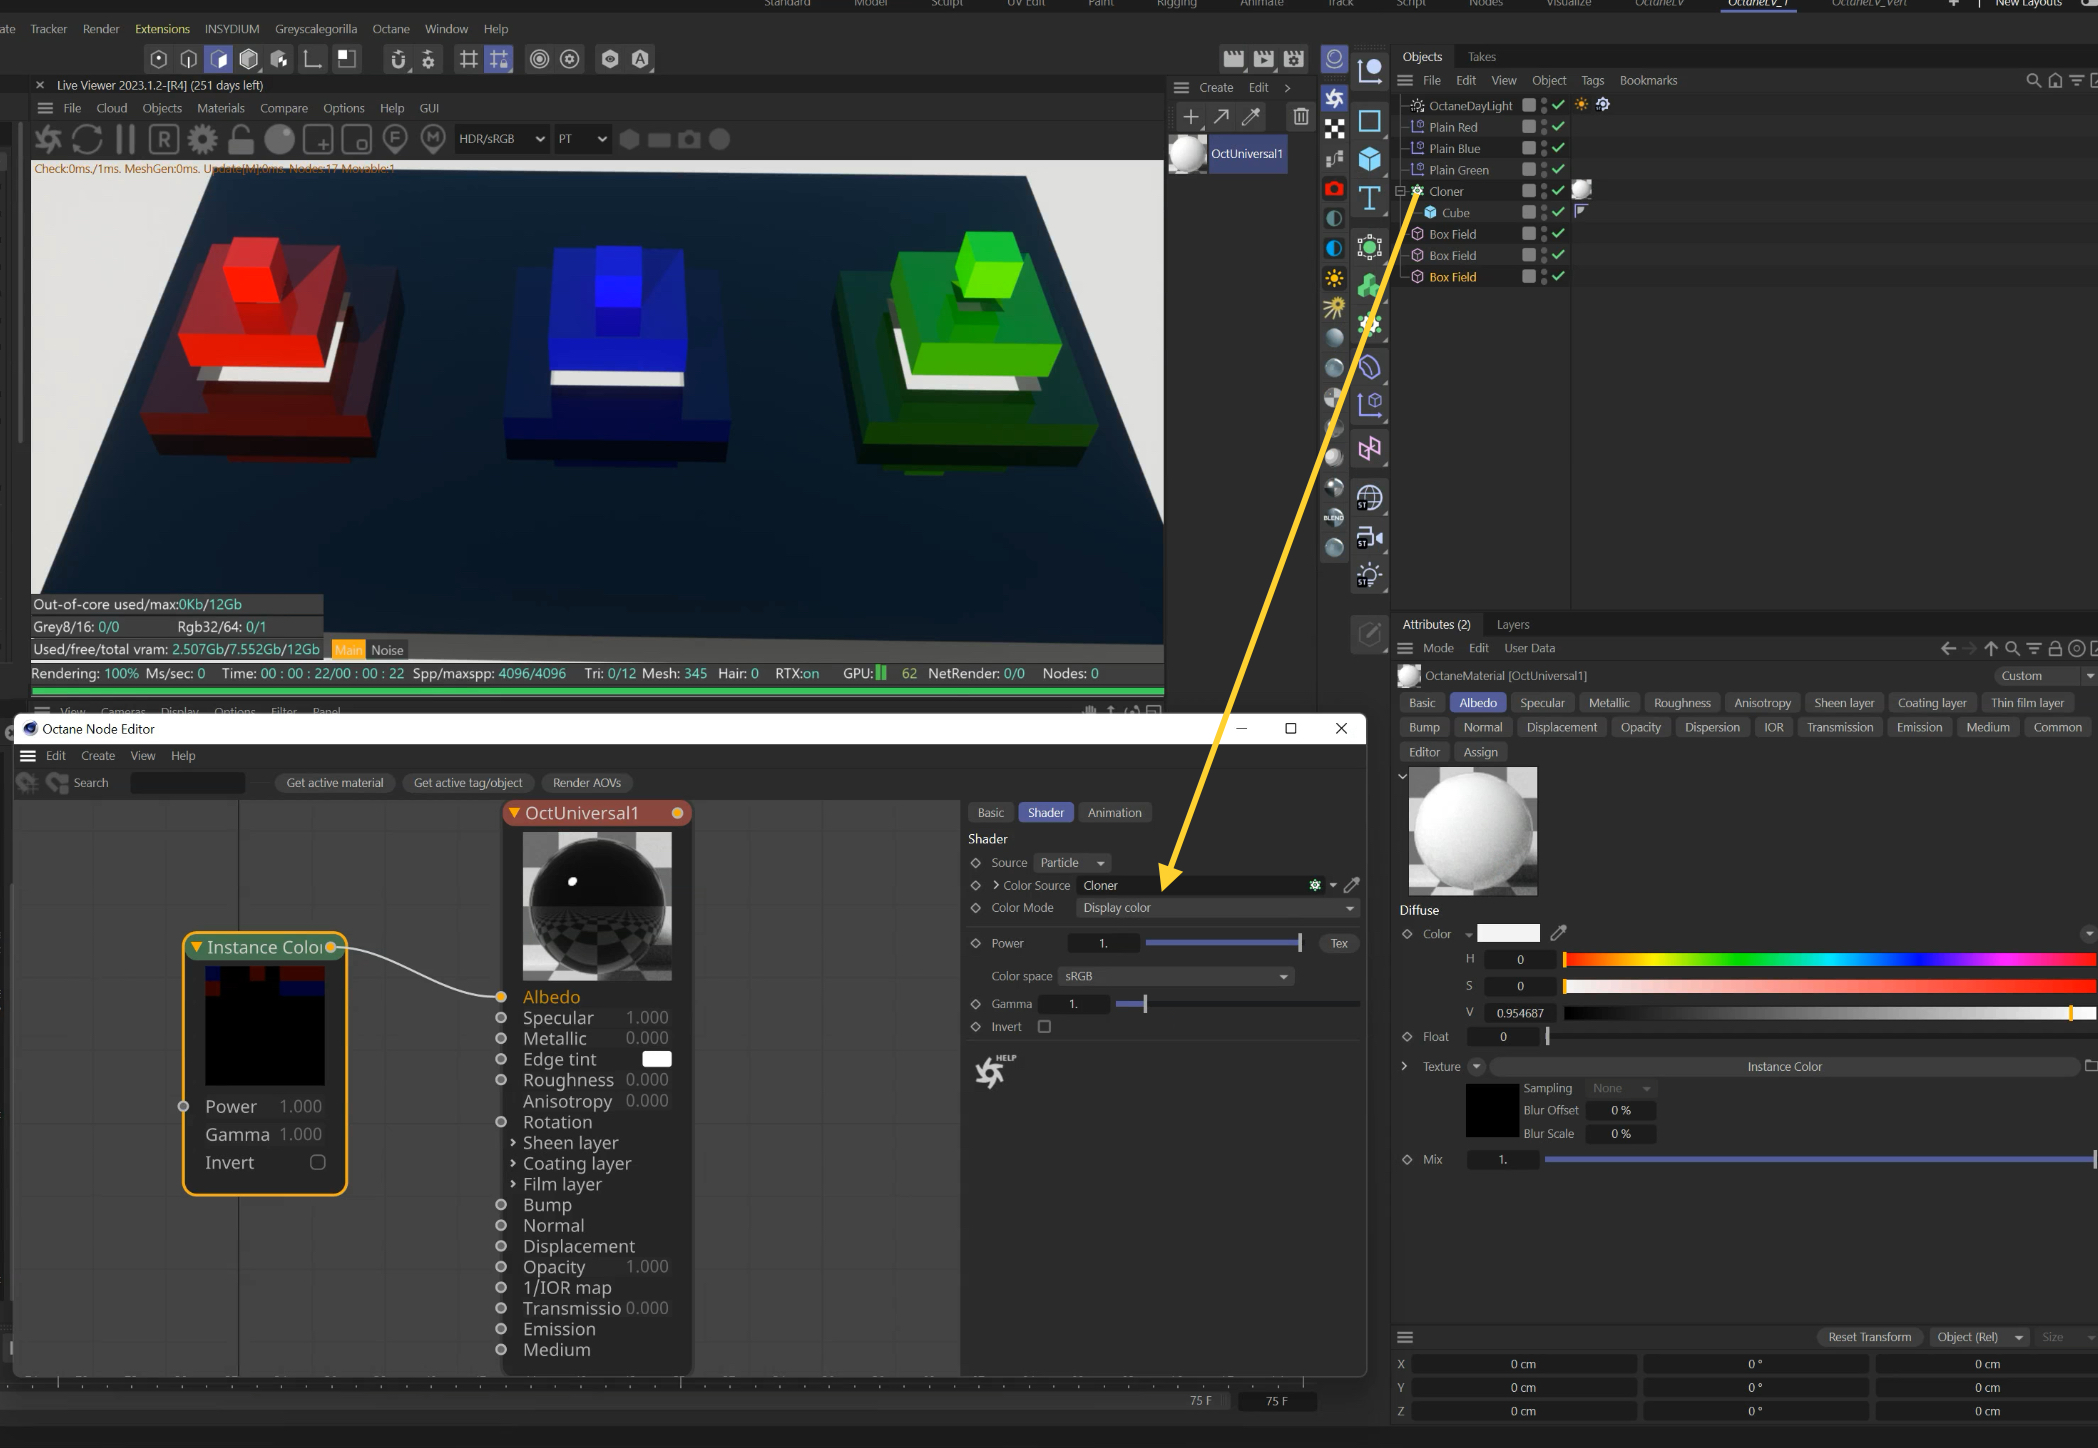Click the Cube primitive tool icon
The height and width of the screenshot is (1448, 2098).
click(1369, 159)
